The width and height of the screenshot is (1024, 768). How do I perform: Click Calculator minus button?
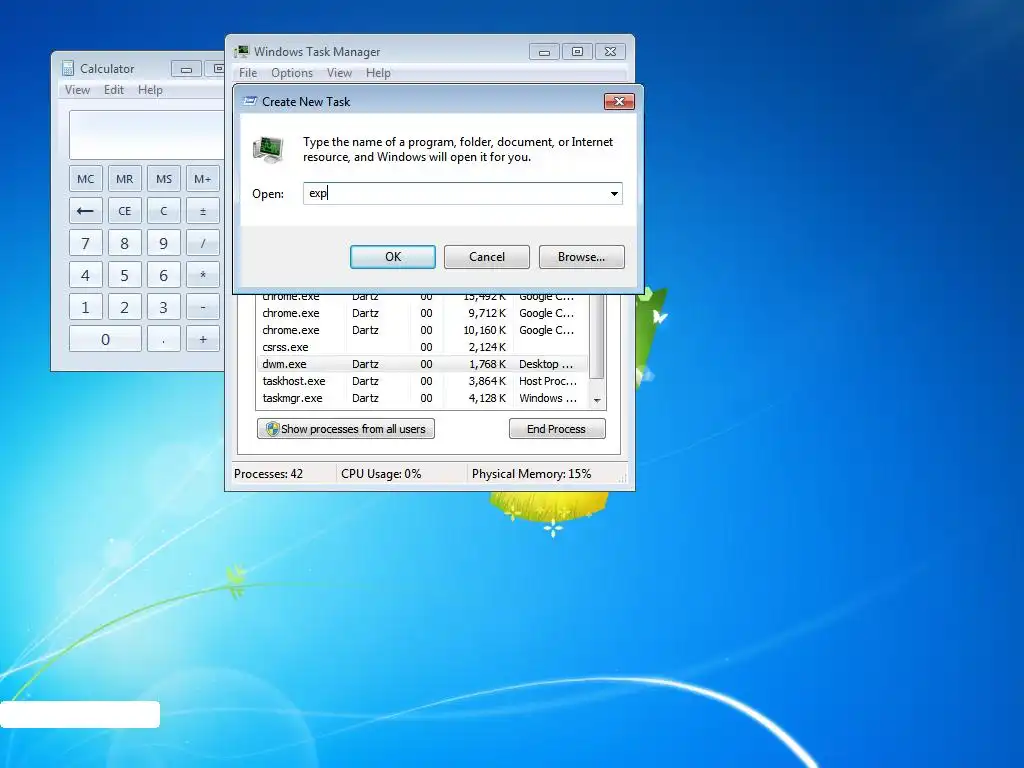click(202, 307)
